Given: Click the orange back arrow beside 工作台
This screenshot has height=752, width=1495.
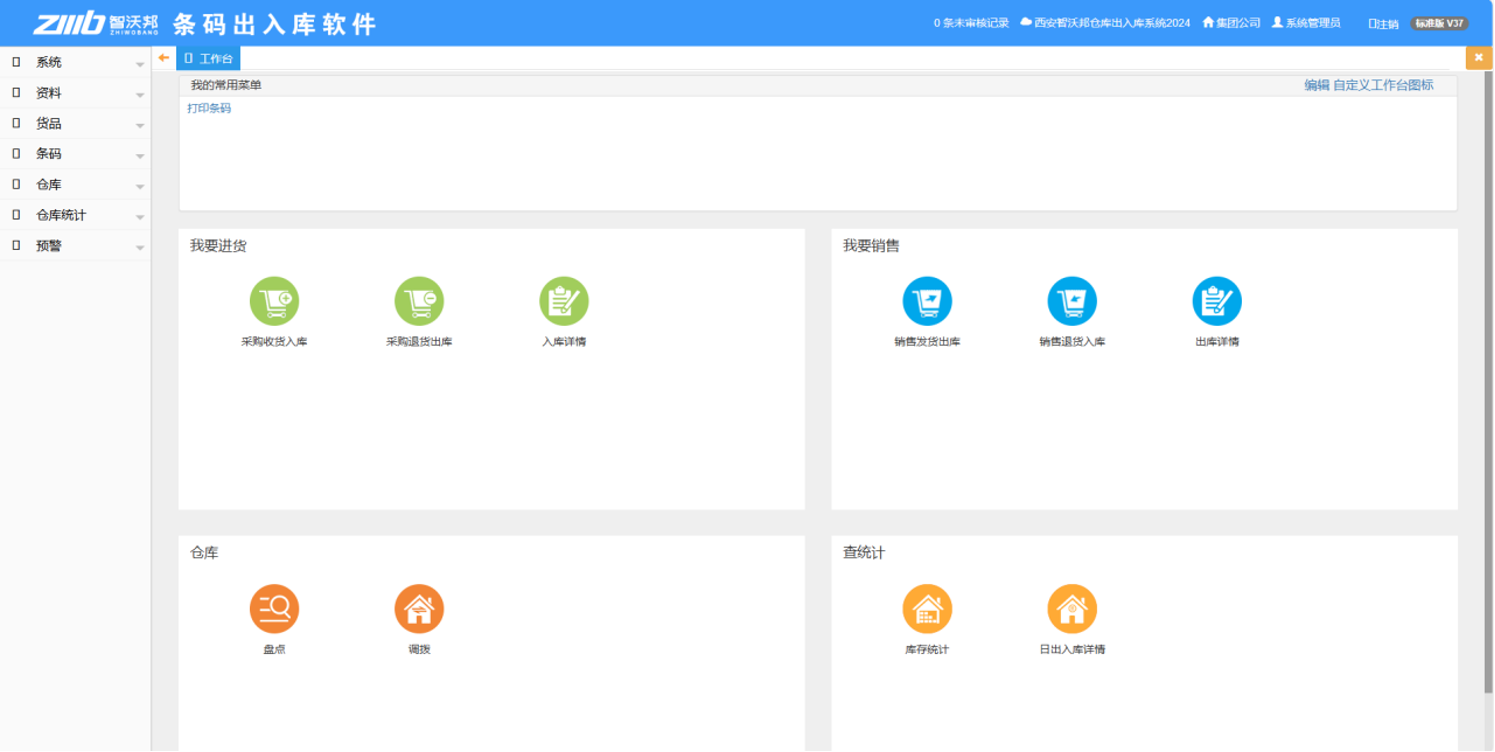Looking at the screenshot, I should 164,58.
